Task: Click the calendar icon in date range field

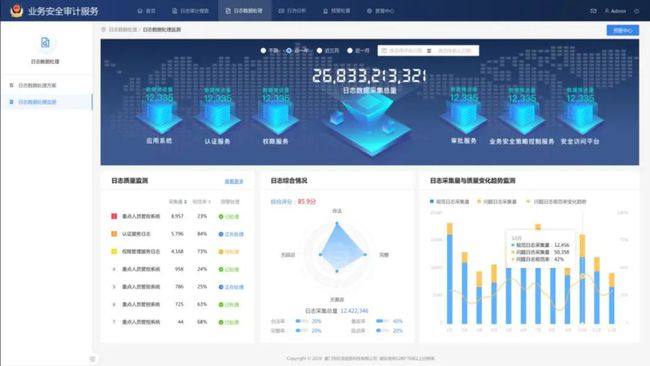Action: coord(384,51)
